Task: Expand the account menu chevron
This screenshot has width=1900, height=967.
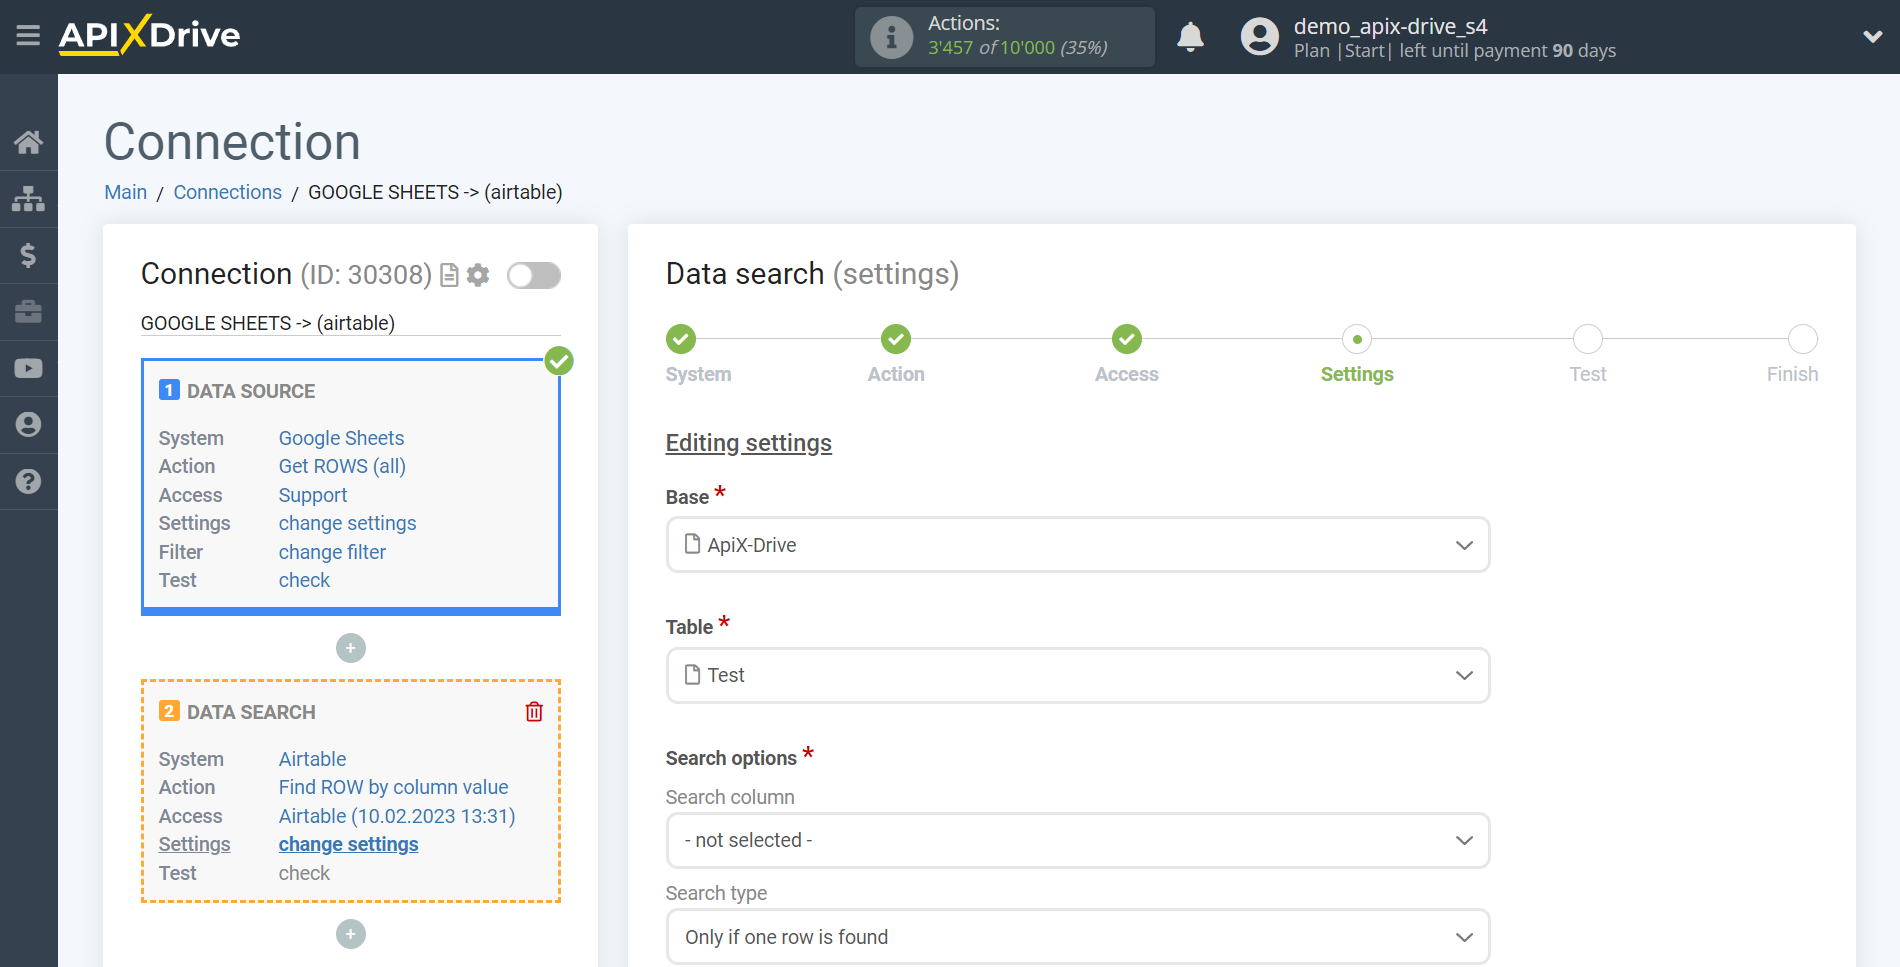Action: pyautogui.click(x=1872, y=37)
